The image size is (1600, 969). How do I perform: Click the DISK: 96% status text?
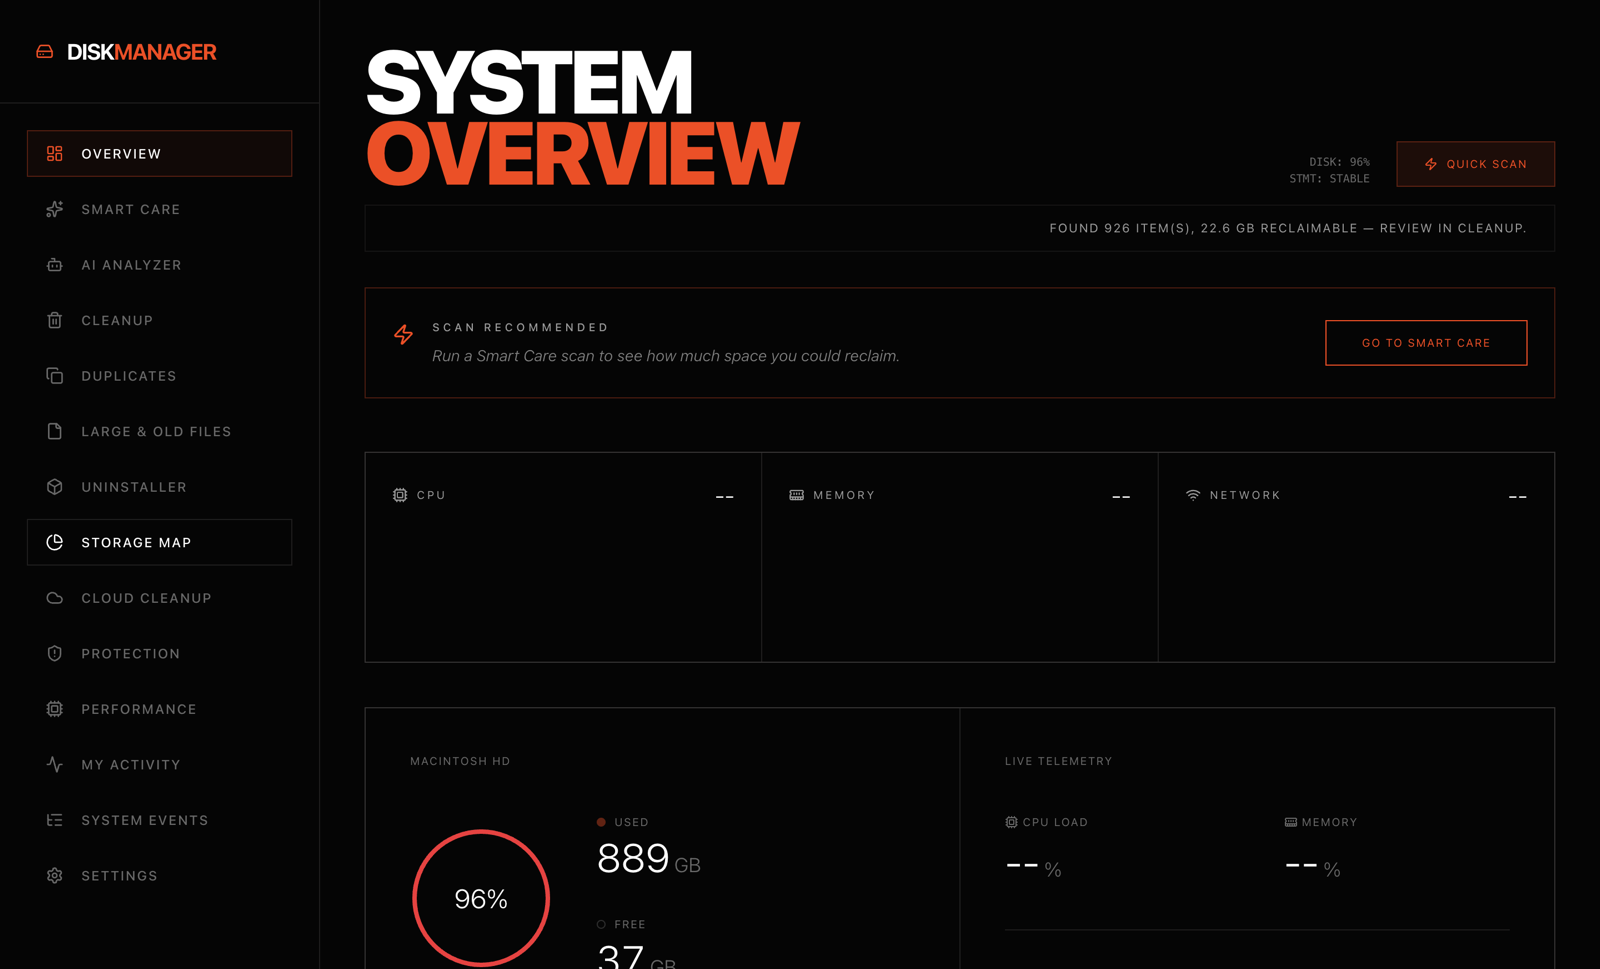point(1339,162)
